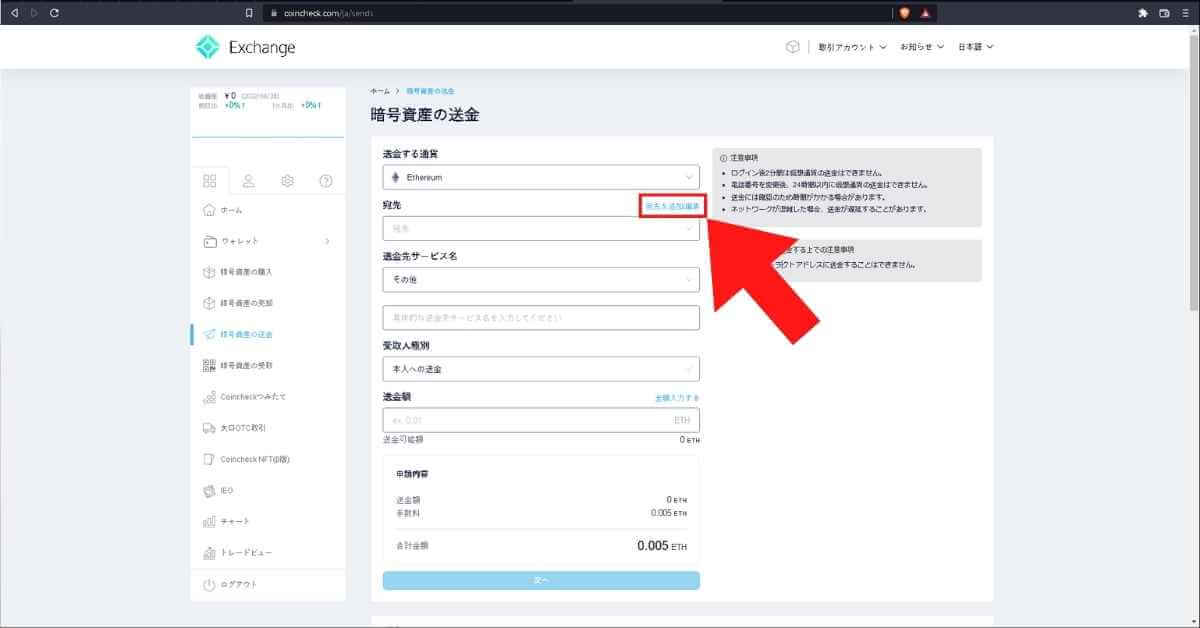The width and height of the screenshot is (1200, 628).
Task: Open チャート in the sidebar
Action: click(x=267, y=521)
